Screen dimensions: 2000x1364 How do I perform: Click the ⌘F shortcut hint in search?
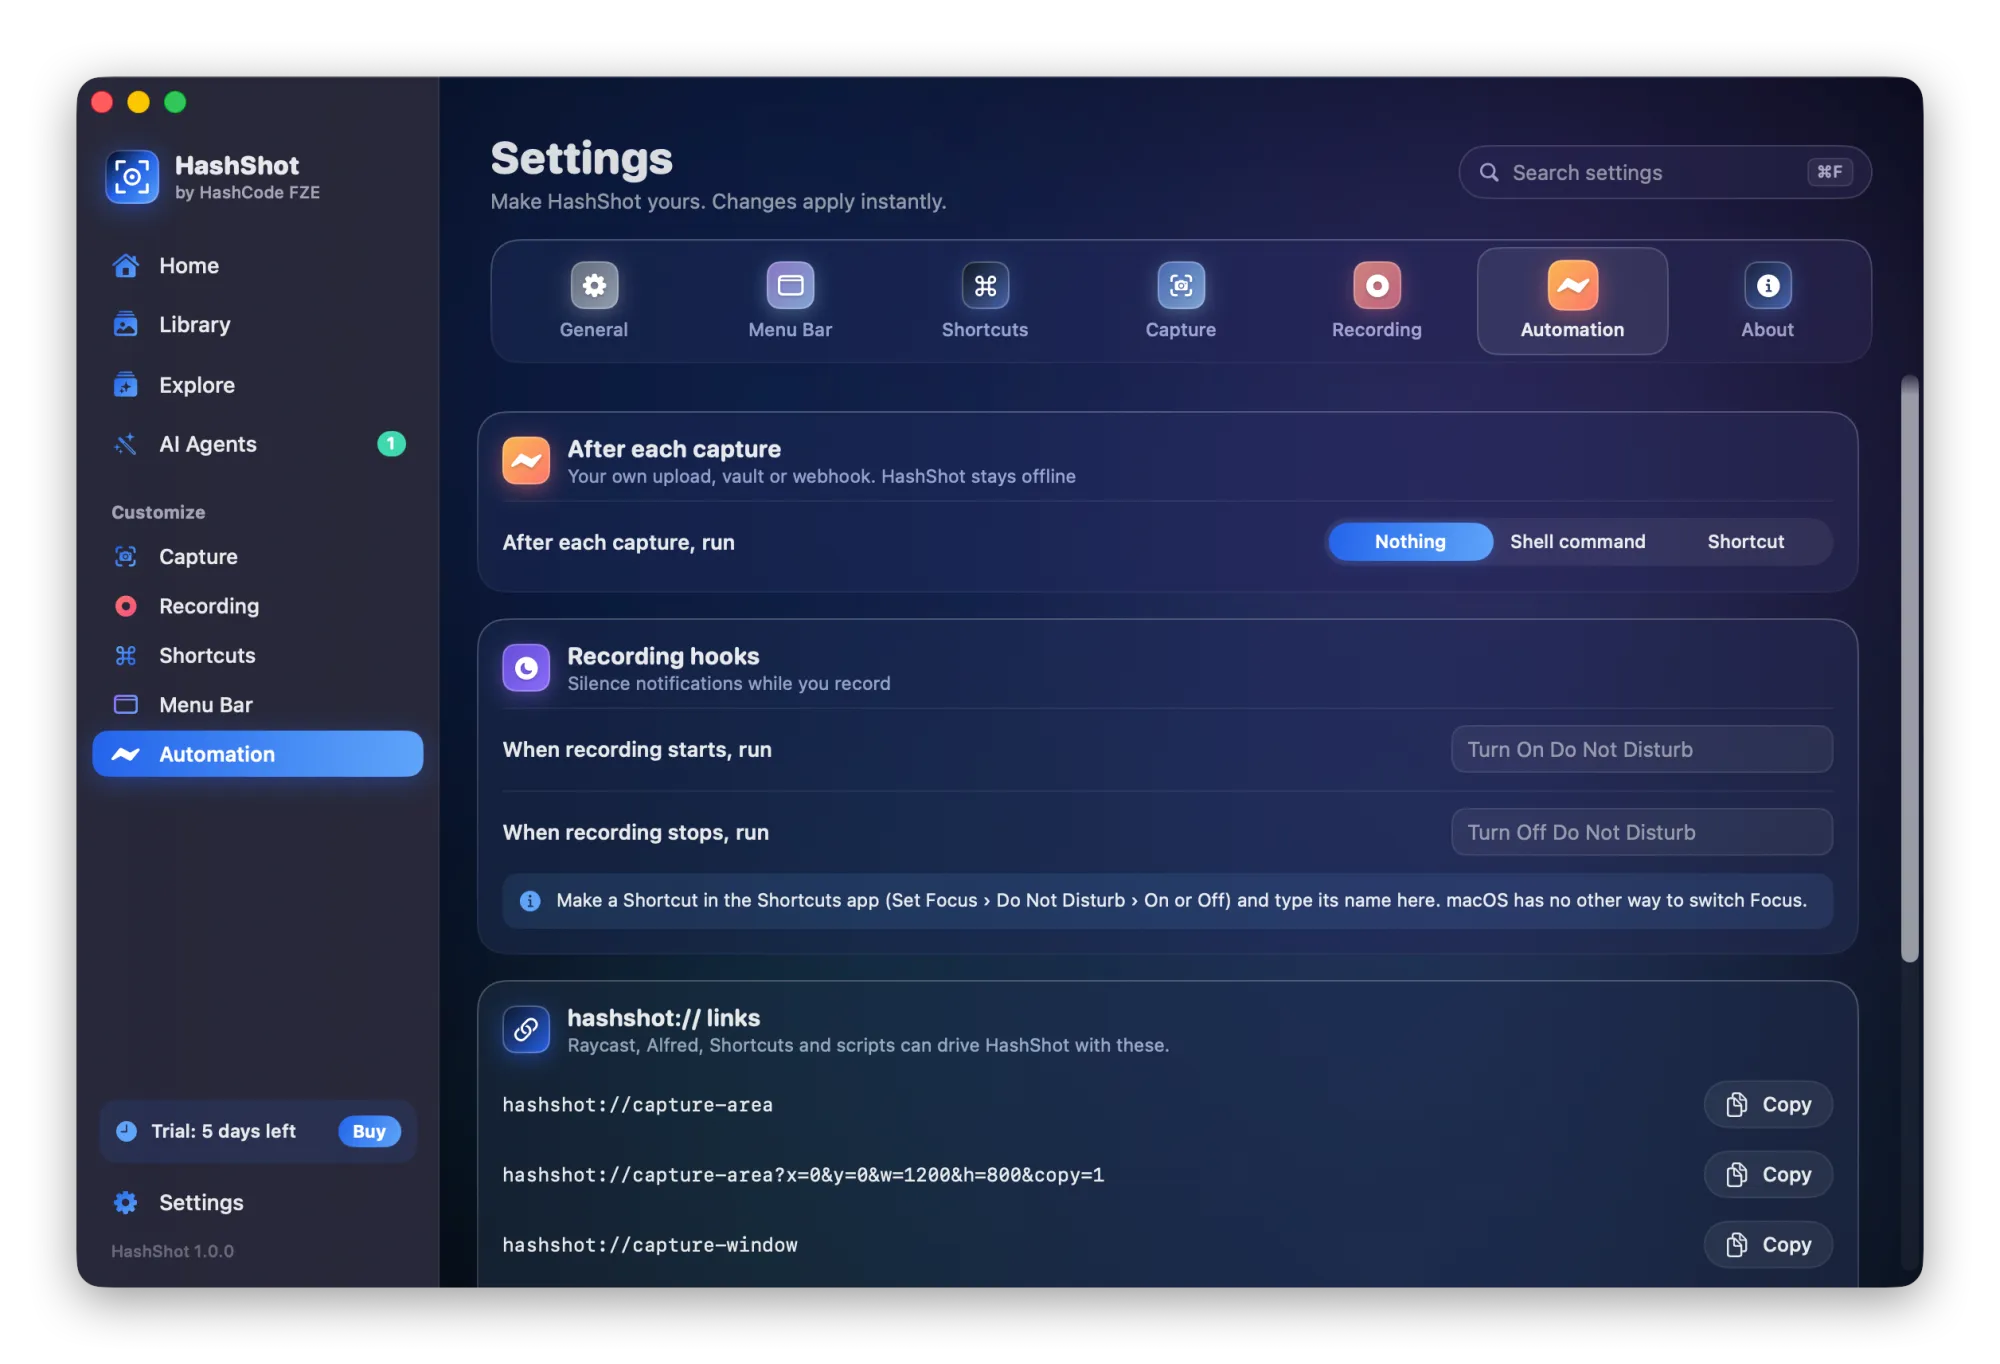tap(1830, 173)
